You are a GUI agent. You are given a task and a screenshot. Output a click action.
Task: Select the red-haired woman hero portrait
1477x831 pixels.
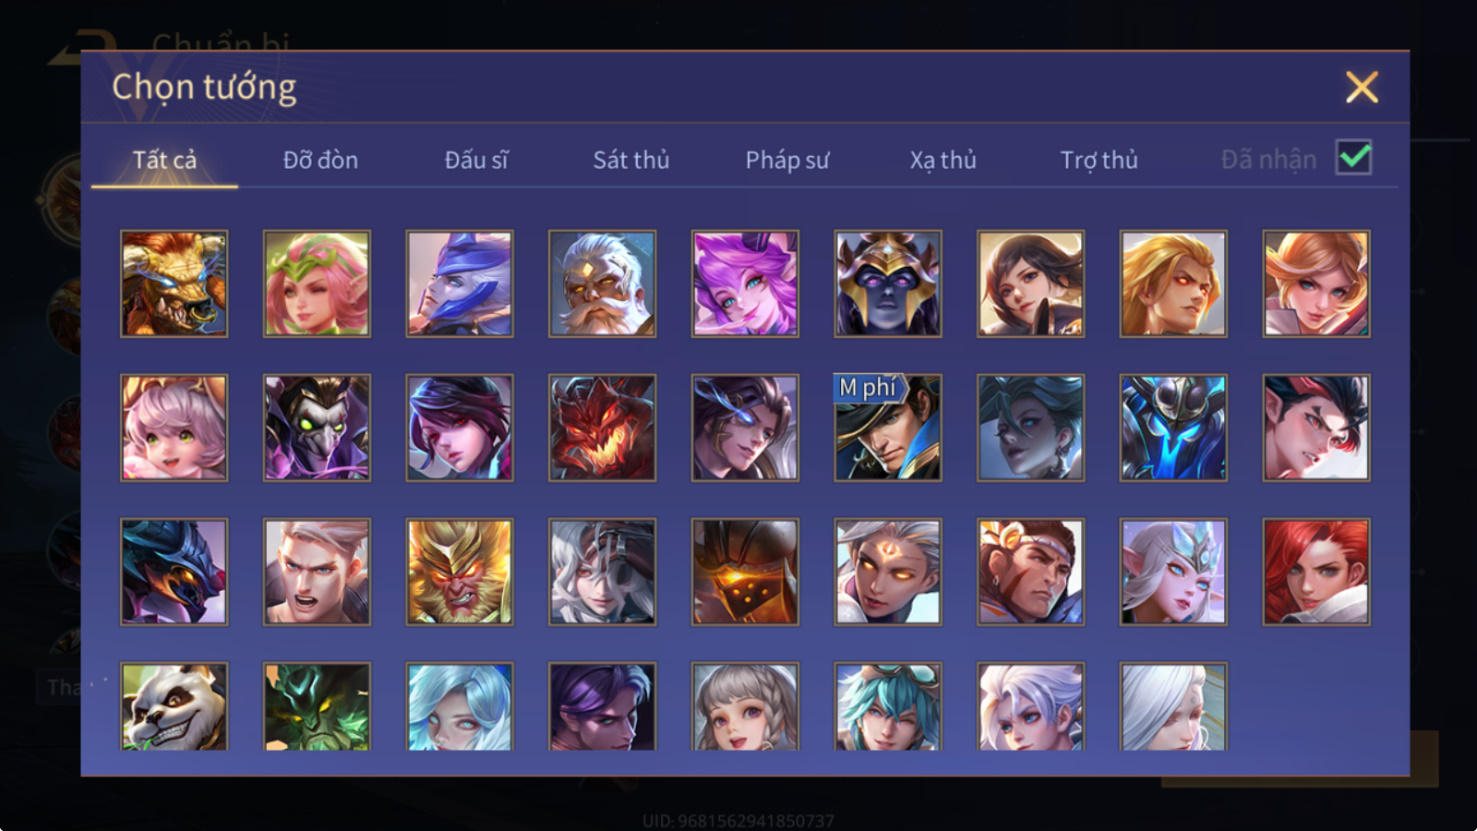coord(1316,572)
